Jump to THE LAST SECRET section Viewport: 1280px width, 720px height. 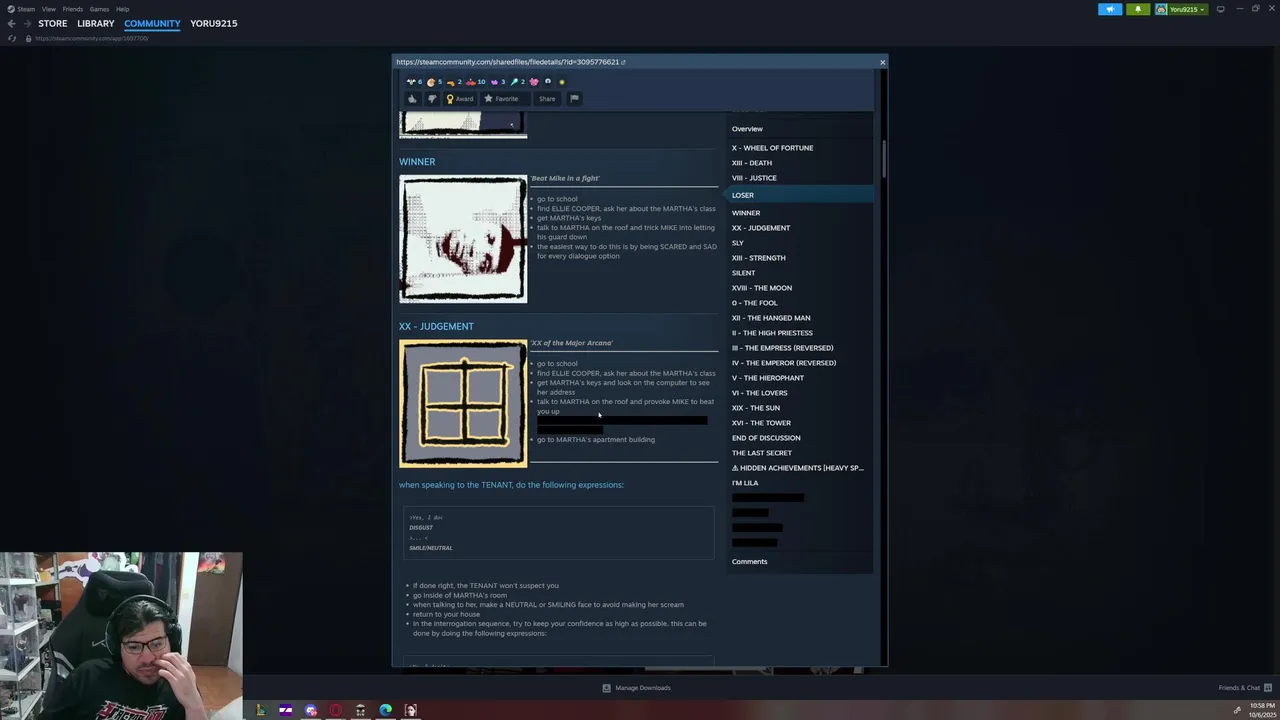pos(761,453)
